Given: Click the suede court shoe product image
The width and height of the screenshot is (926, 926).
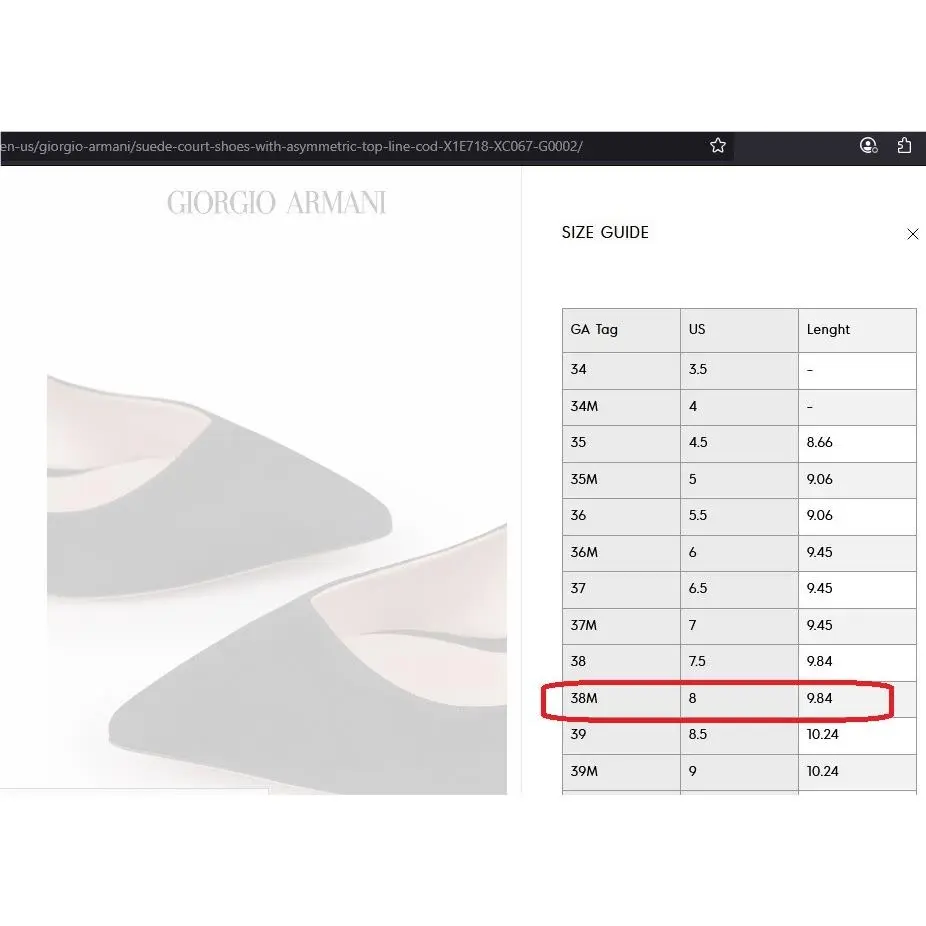Looking at the screenshot, I should (x=277, y=585).
